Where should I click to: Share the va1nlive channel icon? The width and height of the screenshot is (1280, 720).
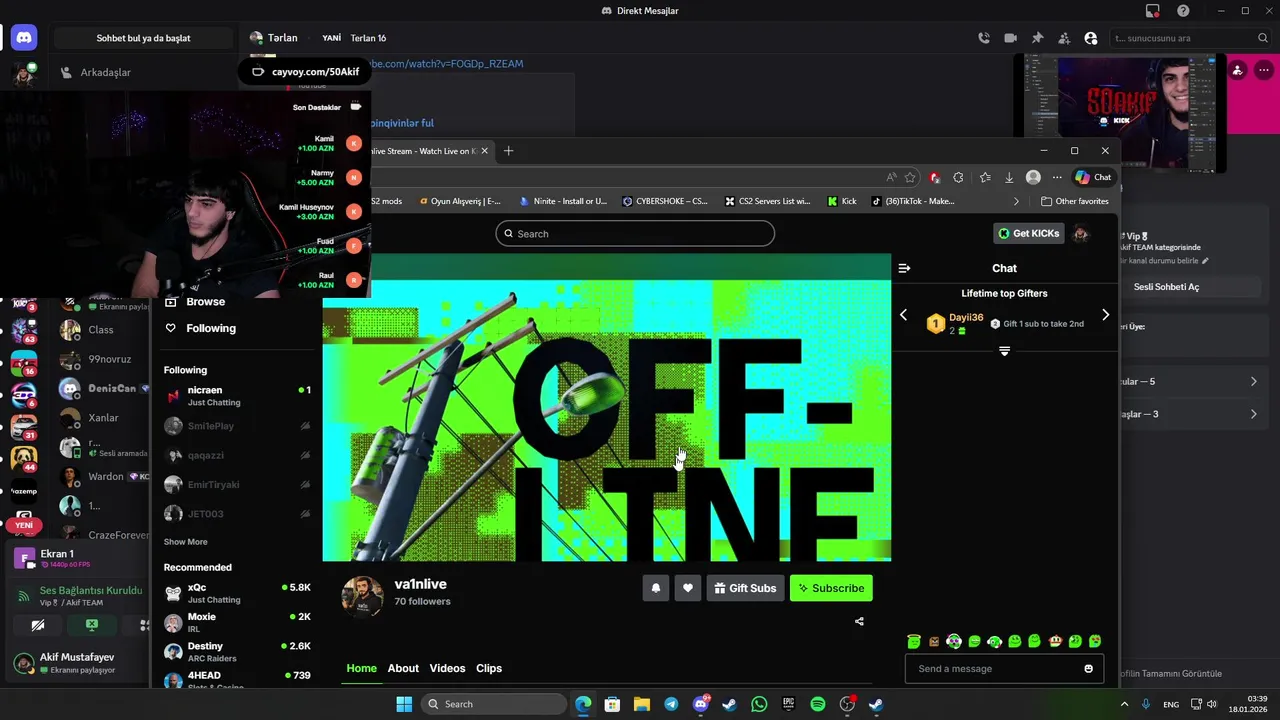859,621
